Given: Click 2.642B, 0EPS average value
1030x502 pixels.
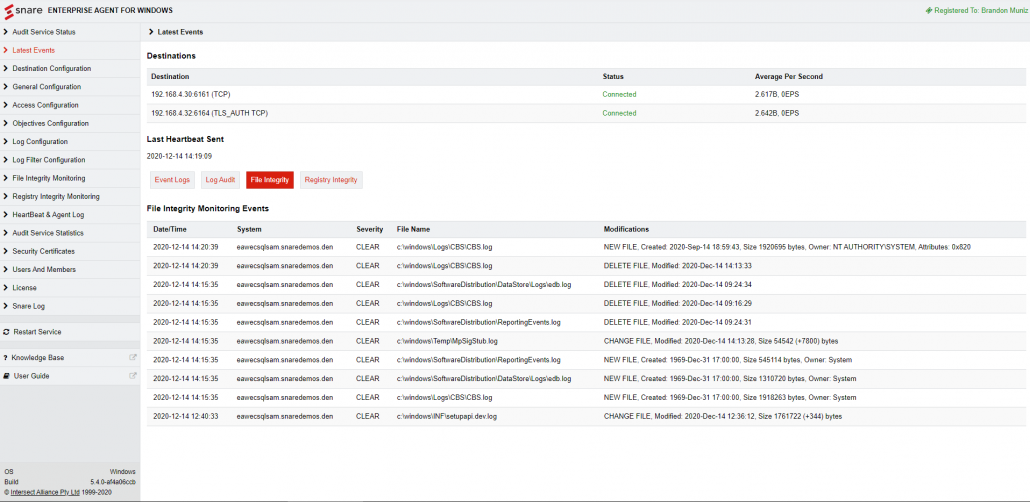Looking at the screenshot, I should (777, 113).
